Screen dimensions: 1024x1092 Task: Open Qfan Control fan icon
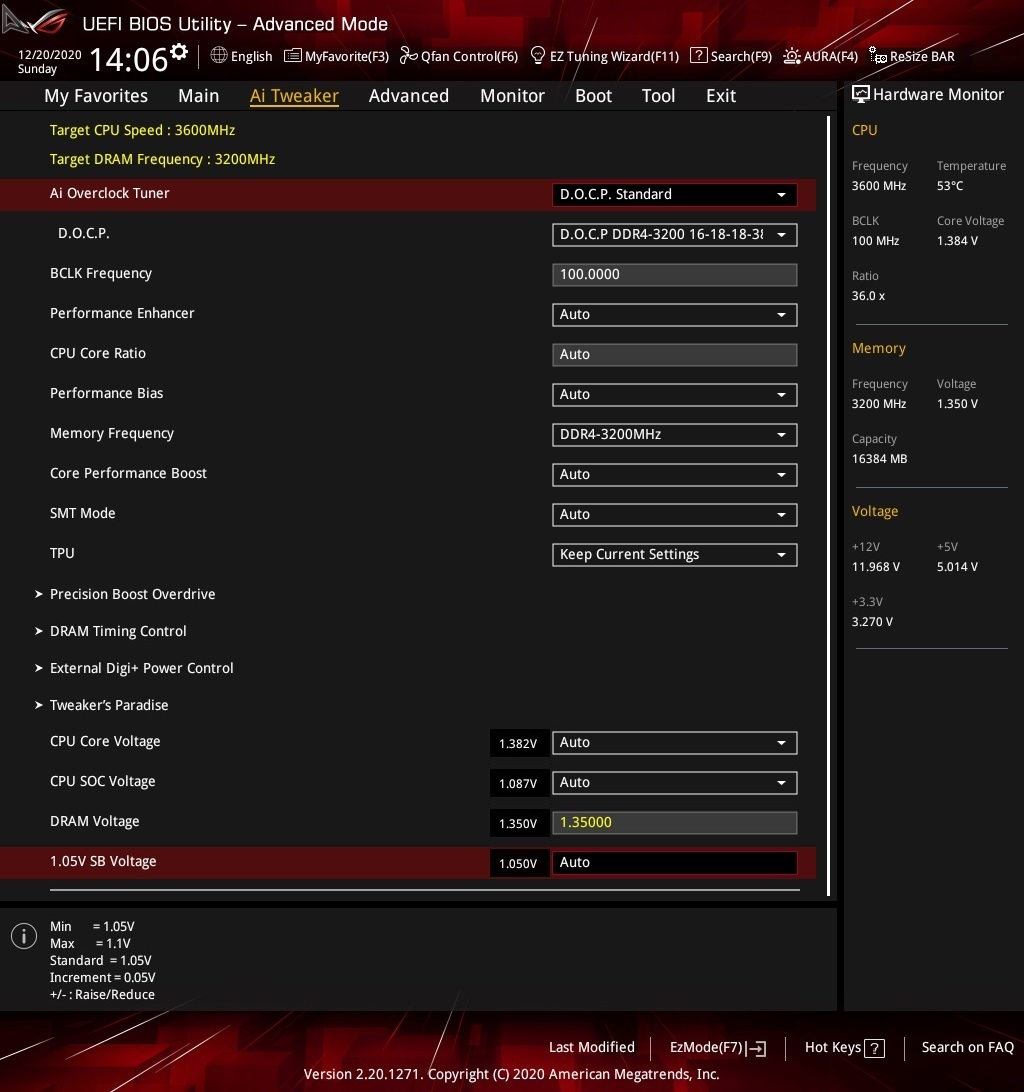coord(408,56)
